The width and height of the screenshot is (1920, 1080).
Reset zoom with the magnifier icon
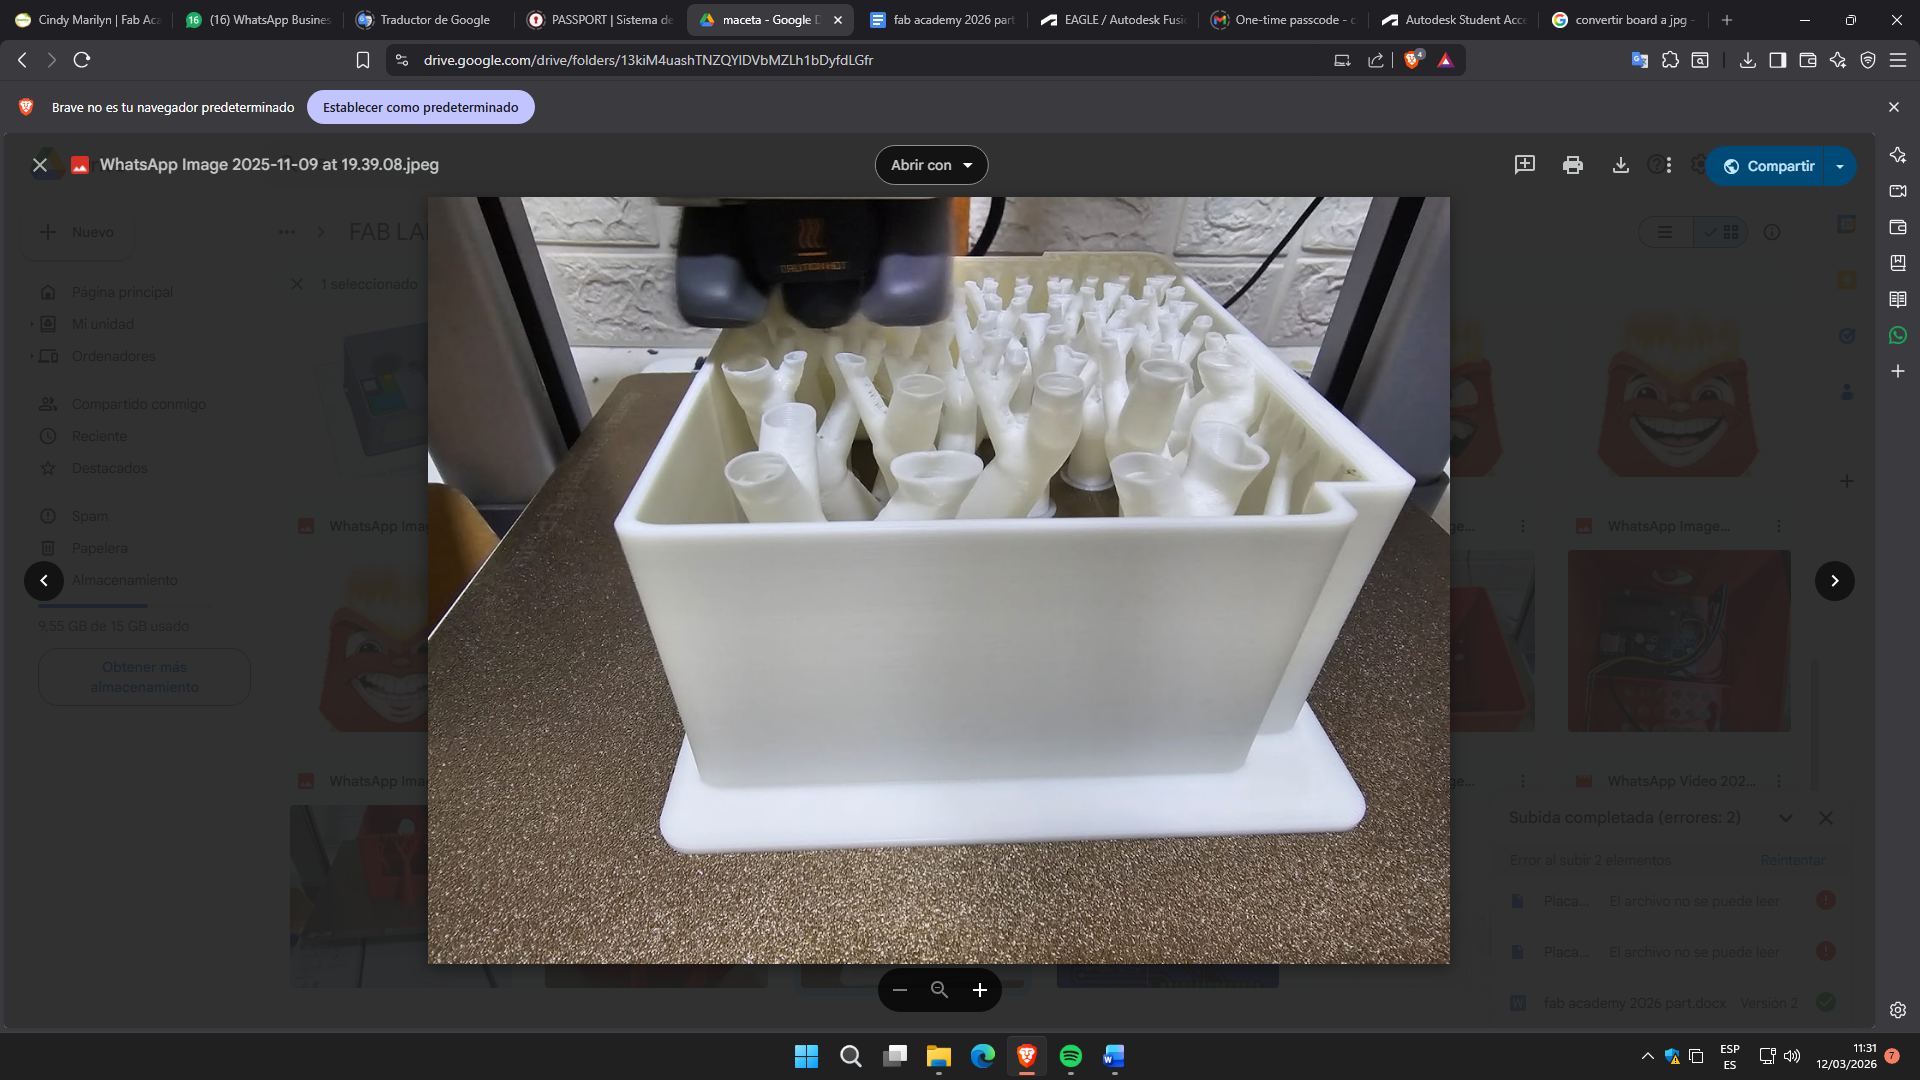(x=939, y=990)
